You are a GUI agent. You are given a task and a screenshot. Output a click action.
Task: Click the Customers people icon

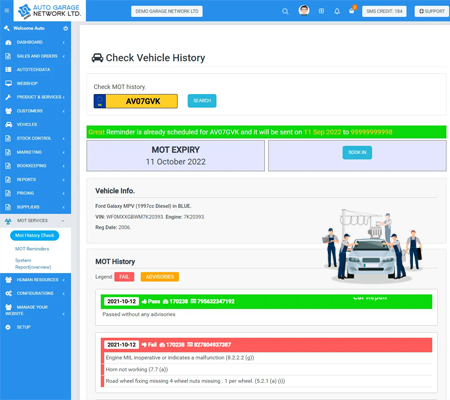tap(8, 111)
